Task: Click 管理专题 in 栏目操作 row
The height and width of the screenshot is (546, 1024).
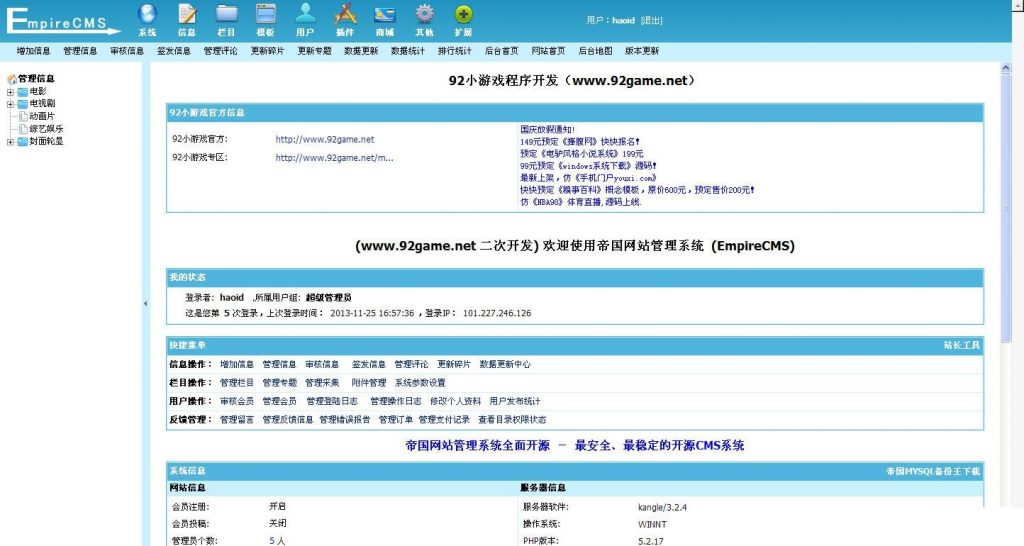Action: click(x=280, y=383)
